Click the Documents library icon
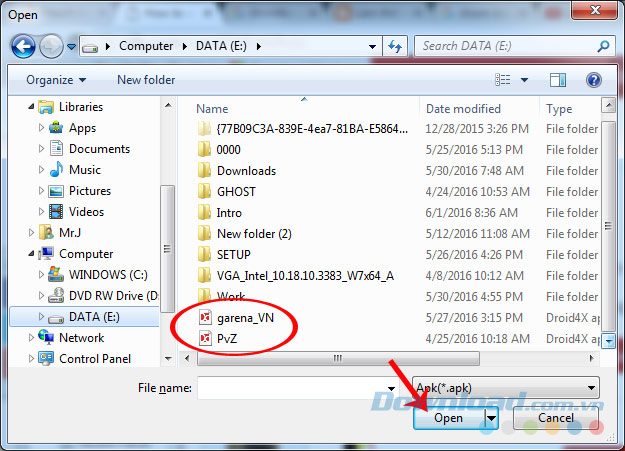 coord(56,148)
